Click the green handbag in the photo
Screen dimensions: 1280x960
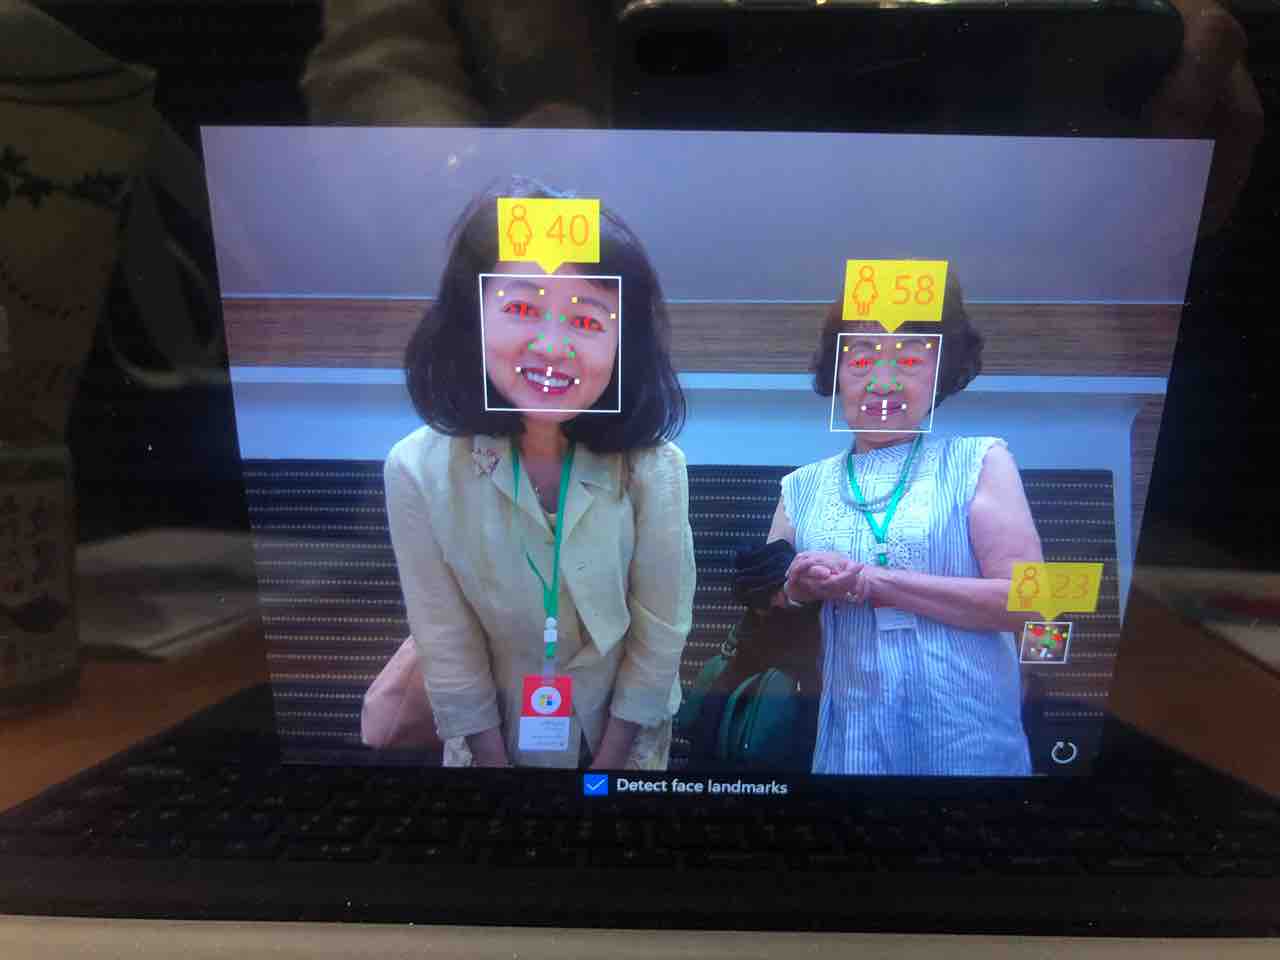(x=750, y=710)
